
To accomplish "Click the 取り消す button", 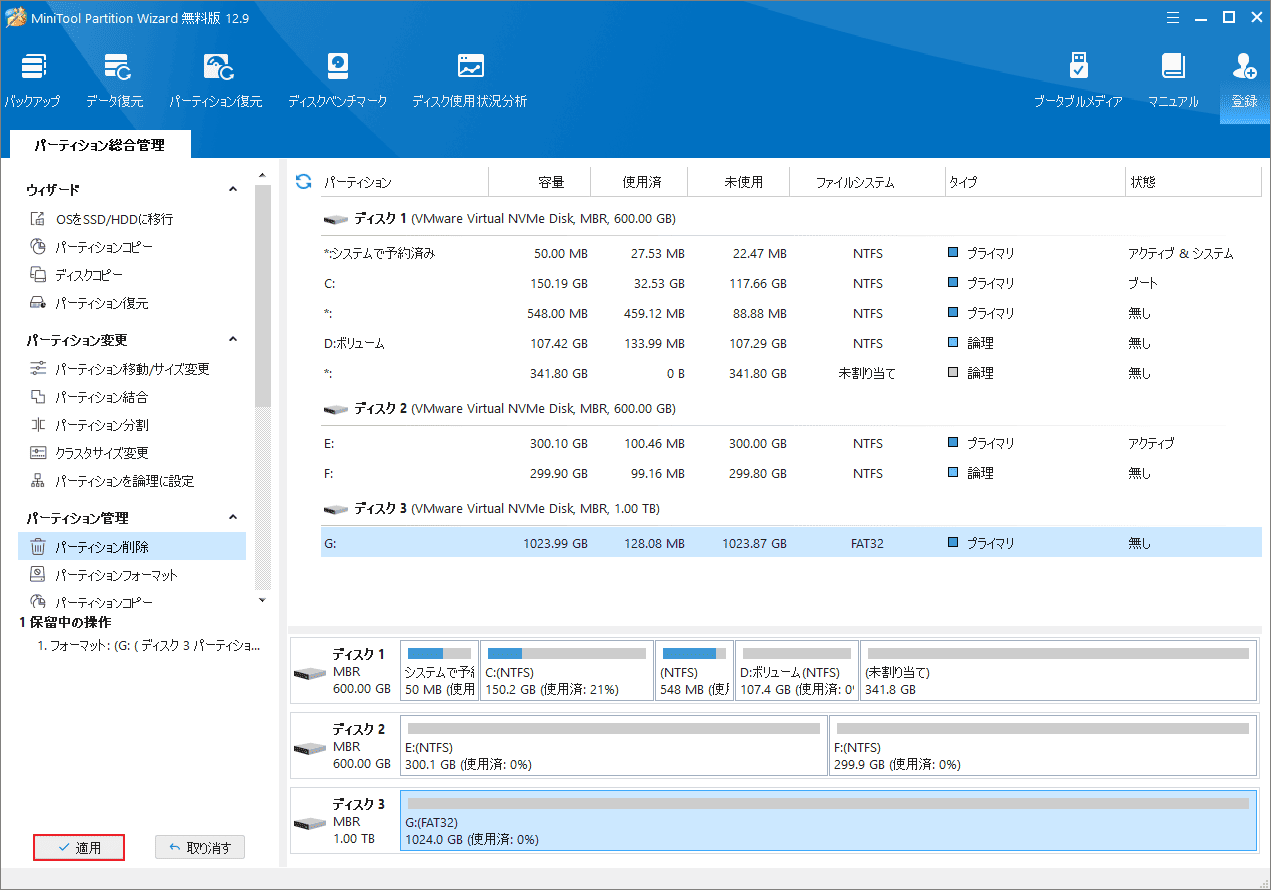I will pyautogui.click(x=200, y=848).
